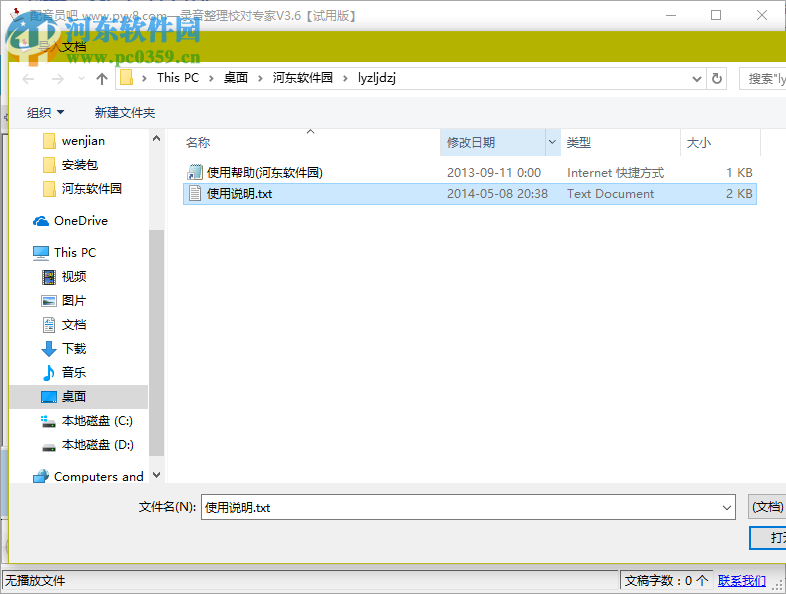
Task: Open the 安装包 folder in sidebar
Action: (80, 164)
